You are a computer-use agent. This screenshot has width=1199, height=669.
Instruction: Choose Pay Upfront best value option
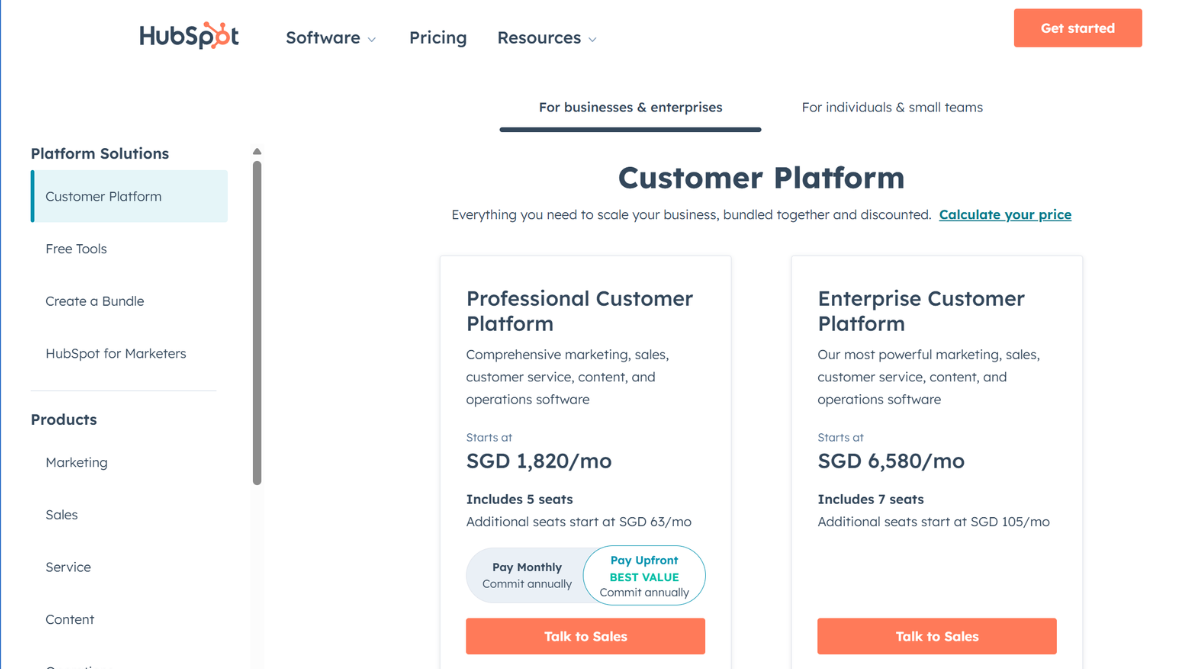[644, 575]
